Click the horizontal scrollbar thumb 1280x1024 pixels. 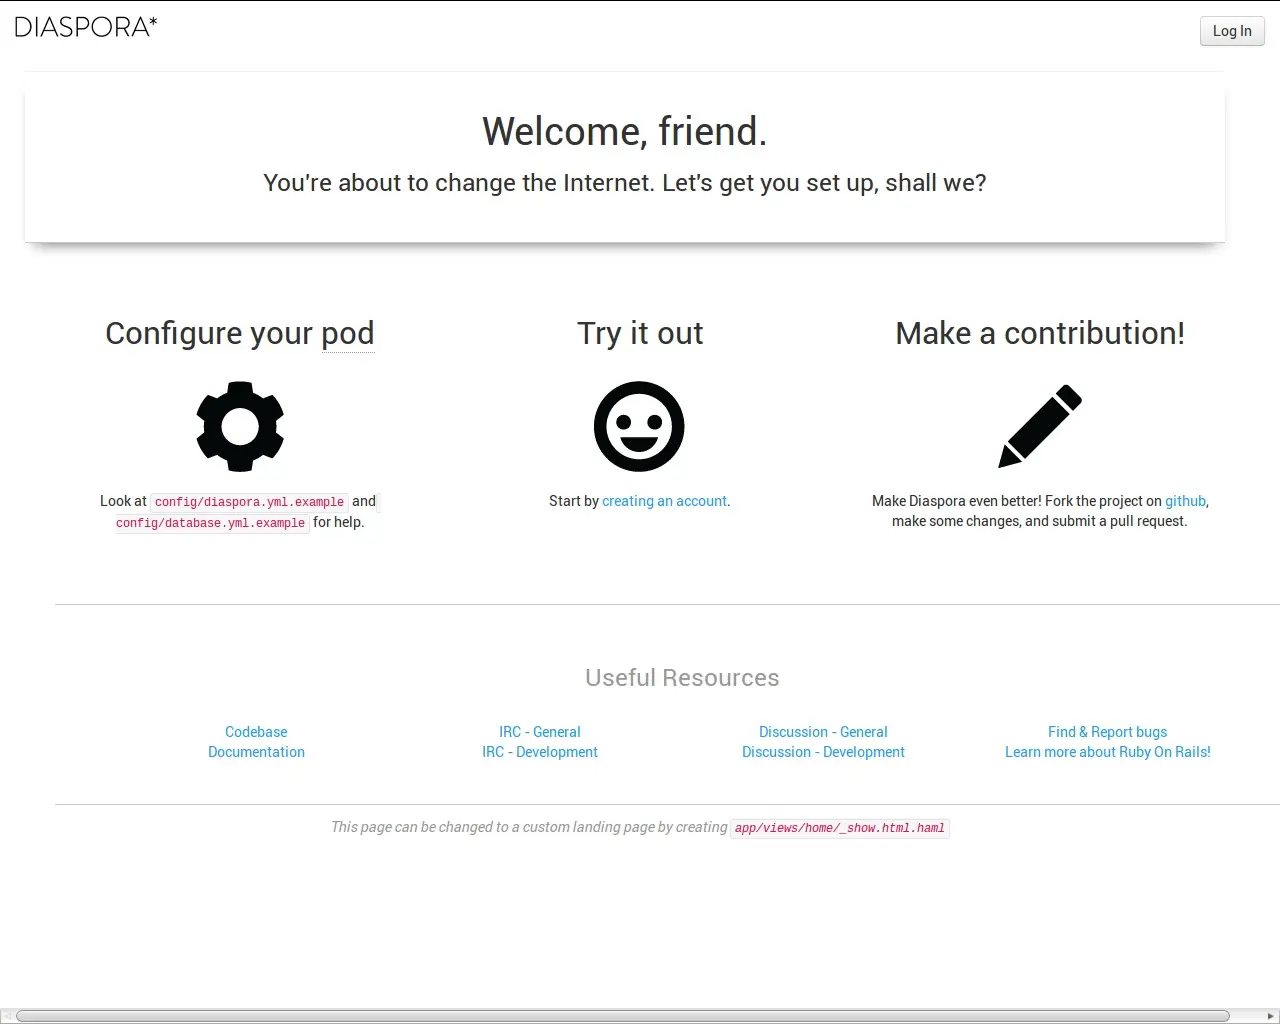click(622, 1016)
